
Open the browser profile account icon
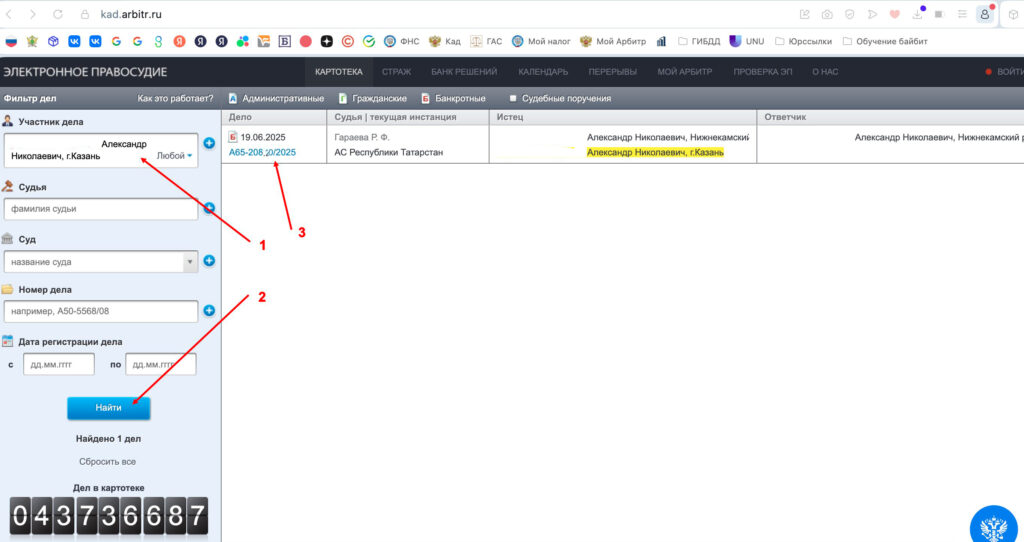click(x=985, y=14)
